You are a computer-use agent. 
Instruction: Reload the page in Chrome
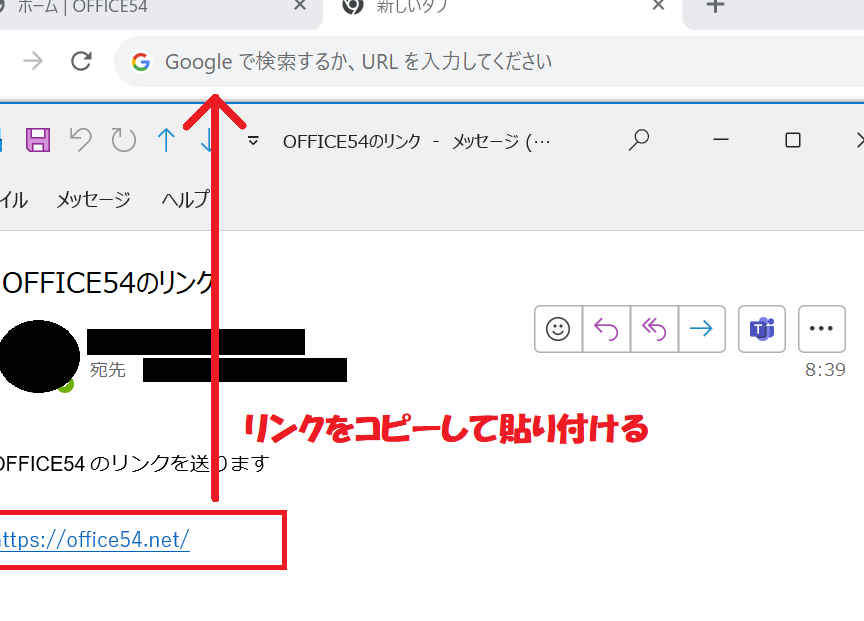81,62
